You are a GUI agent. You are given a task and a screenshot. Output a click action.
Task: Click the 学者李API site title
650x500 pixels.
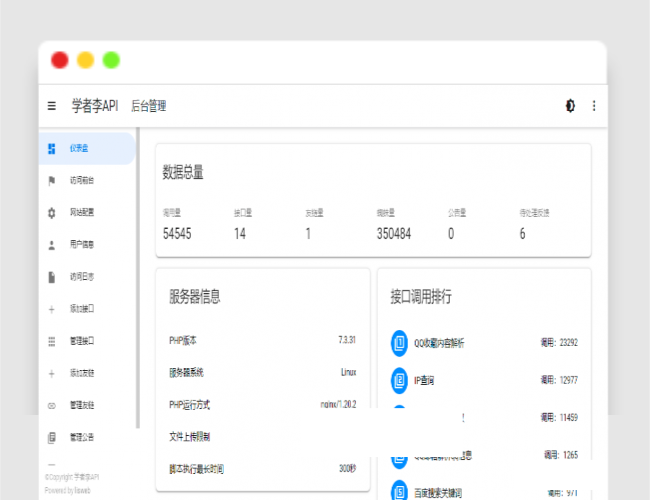[x=95, y=106]
